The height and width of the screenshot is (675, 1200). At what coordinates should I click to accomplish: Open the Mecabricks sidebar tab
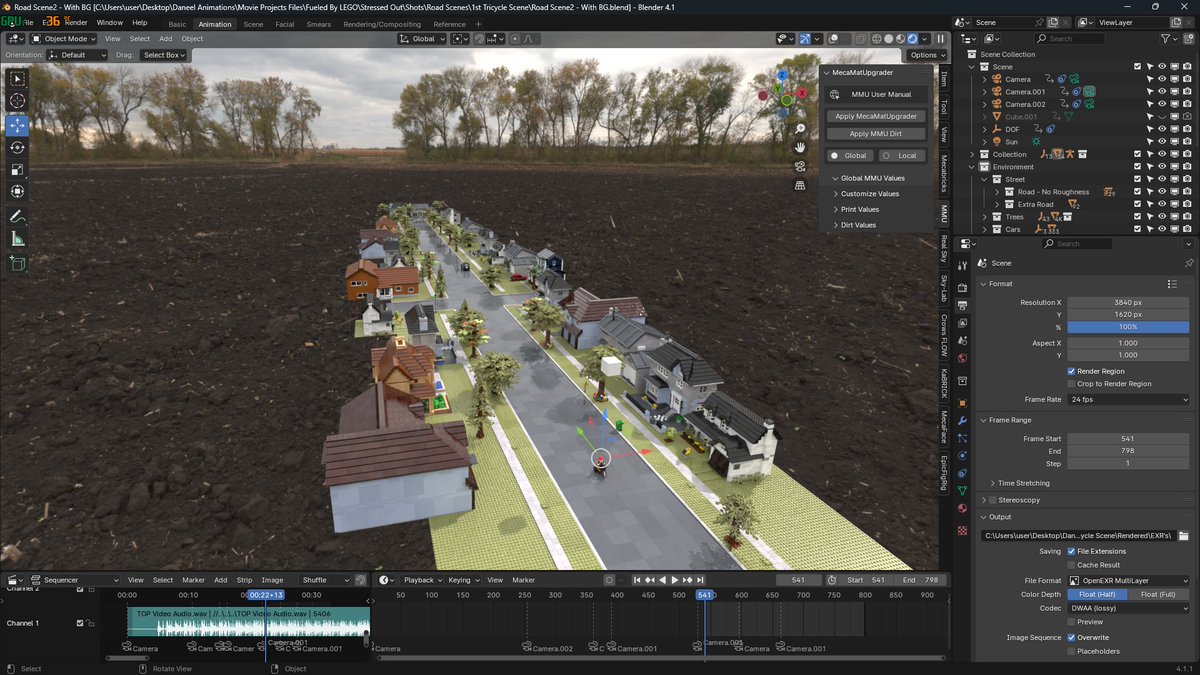(x=944, y=174)
